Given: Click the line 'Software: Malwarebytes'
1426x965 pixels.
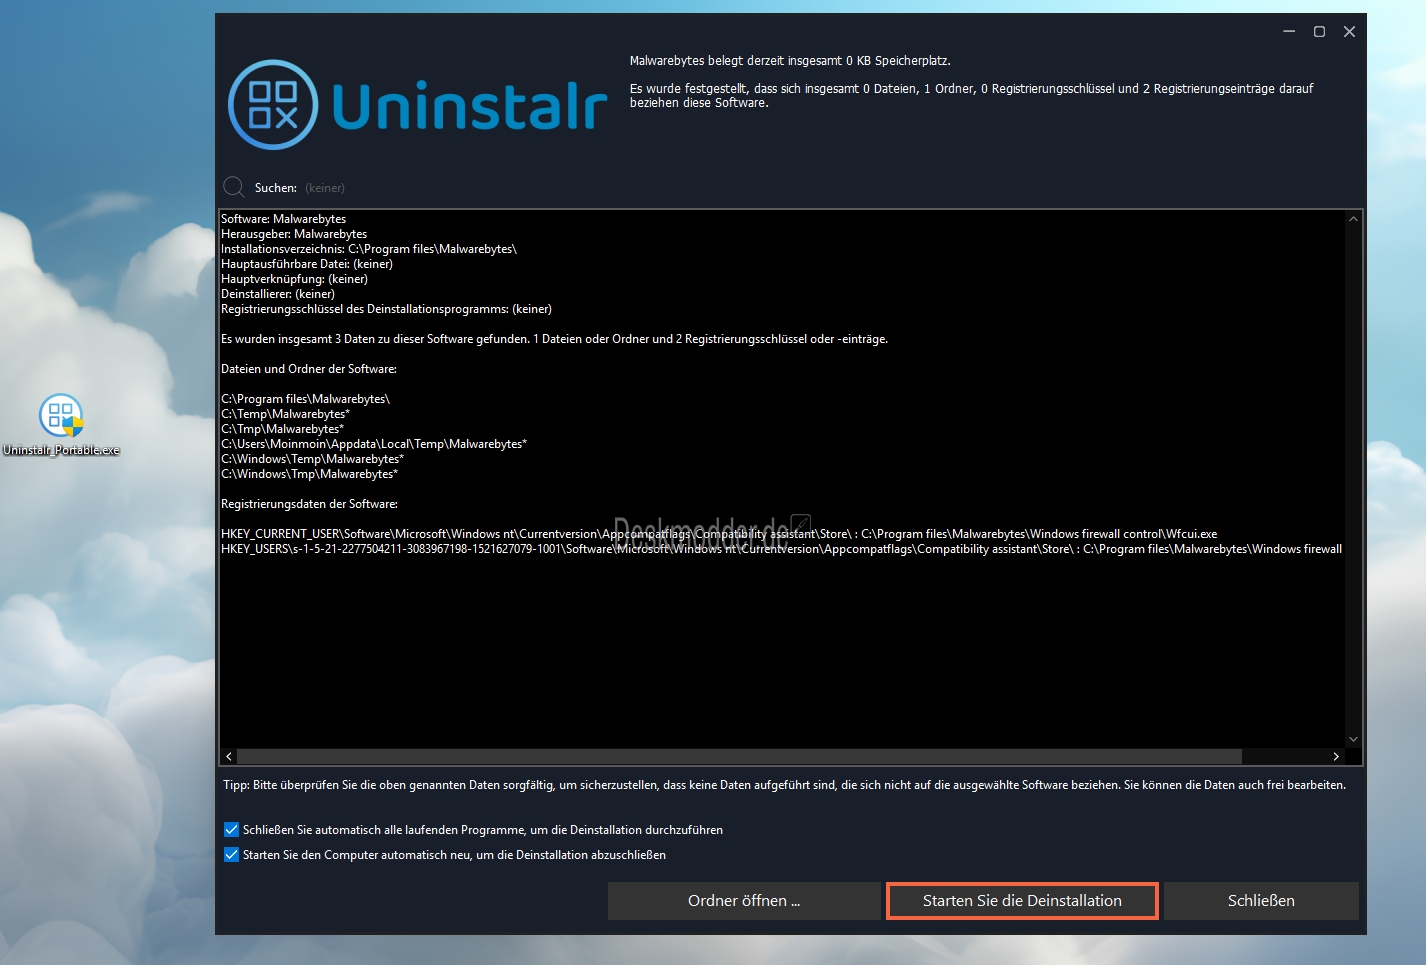Looking at the screenshot, I should (x=284, y=219).
